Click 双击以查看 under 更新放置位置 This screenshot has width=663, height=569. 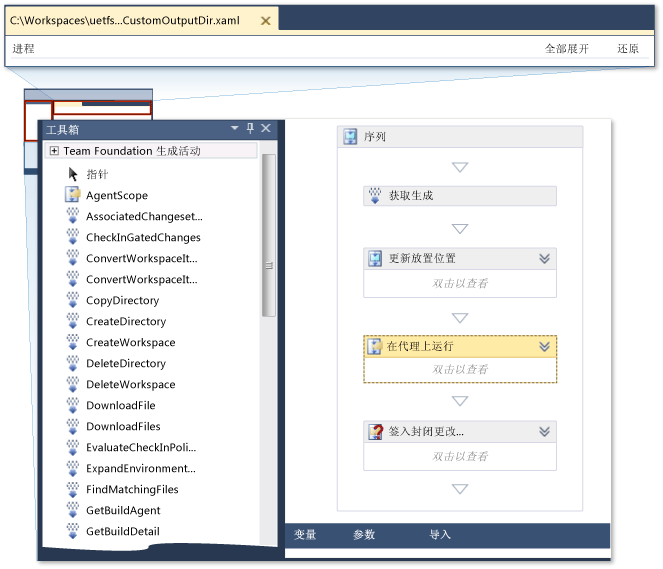(x=460, y=283)
